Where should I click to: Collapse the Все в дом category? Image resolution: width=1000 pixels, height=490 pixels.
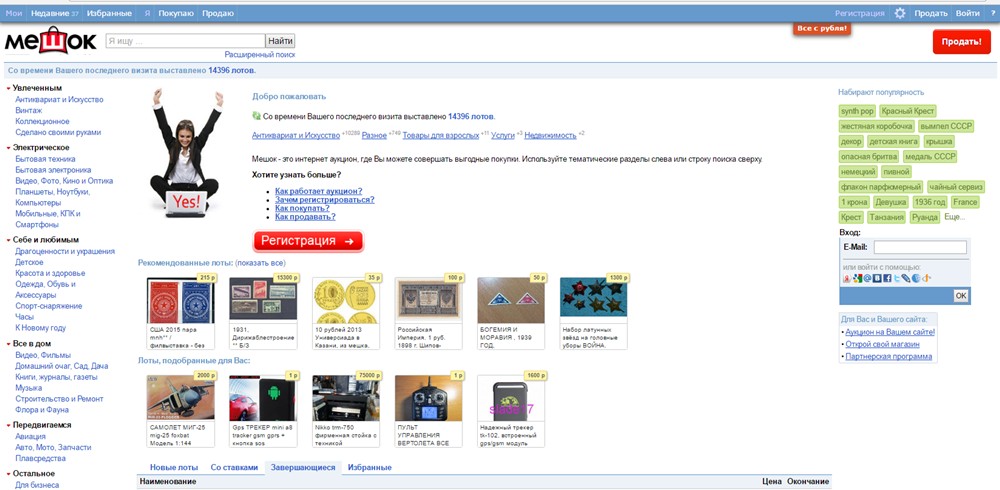click(x=9, y=344)
